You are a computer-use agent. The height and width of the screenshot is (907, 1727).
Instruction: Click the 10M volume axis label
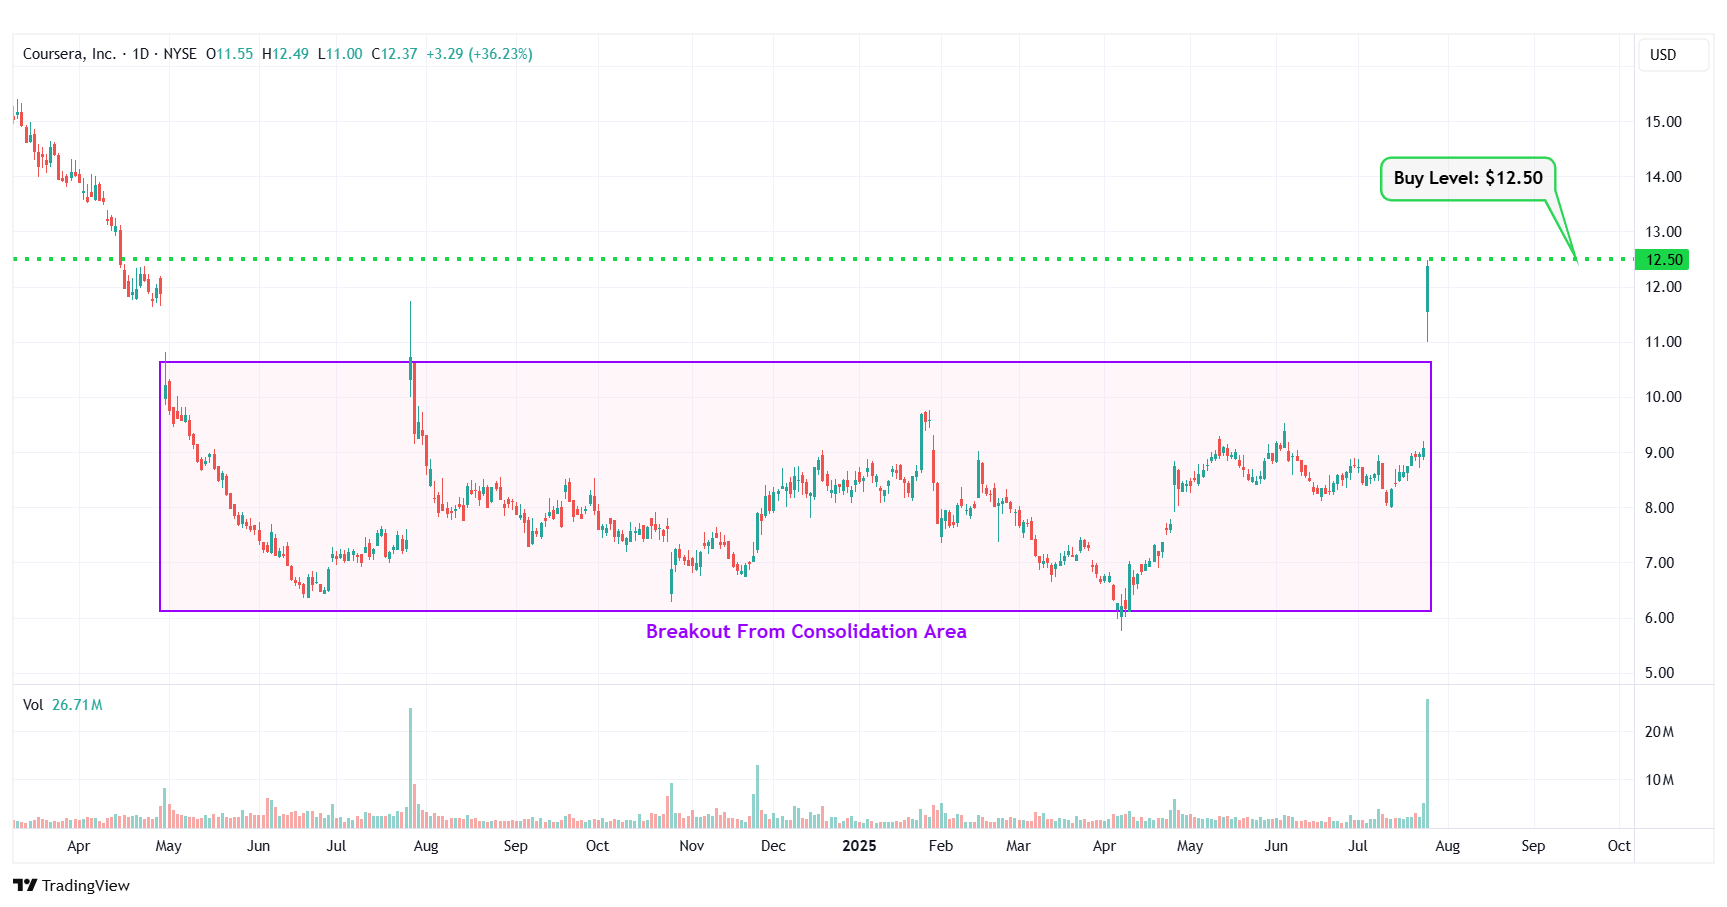[x=1659, y=780]
